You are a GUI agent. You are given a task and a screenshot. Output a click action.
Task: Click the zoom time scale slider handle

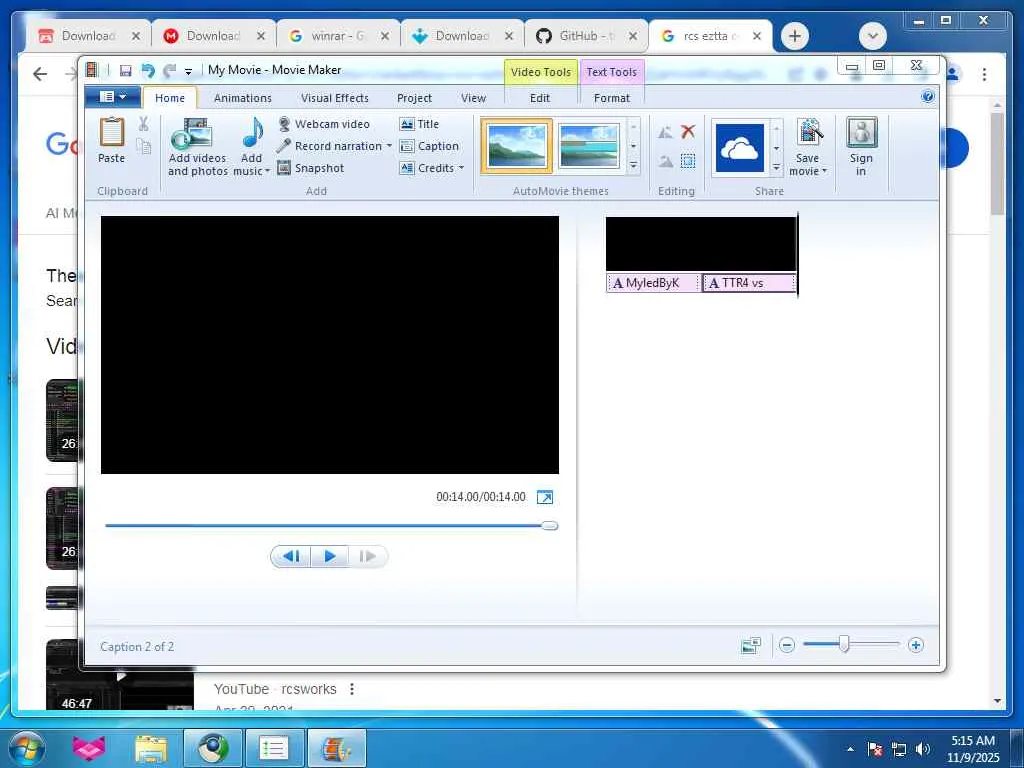844,645
